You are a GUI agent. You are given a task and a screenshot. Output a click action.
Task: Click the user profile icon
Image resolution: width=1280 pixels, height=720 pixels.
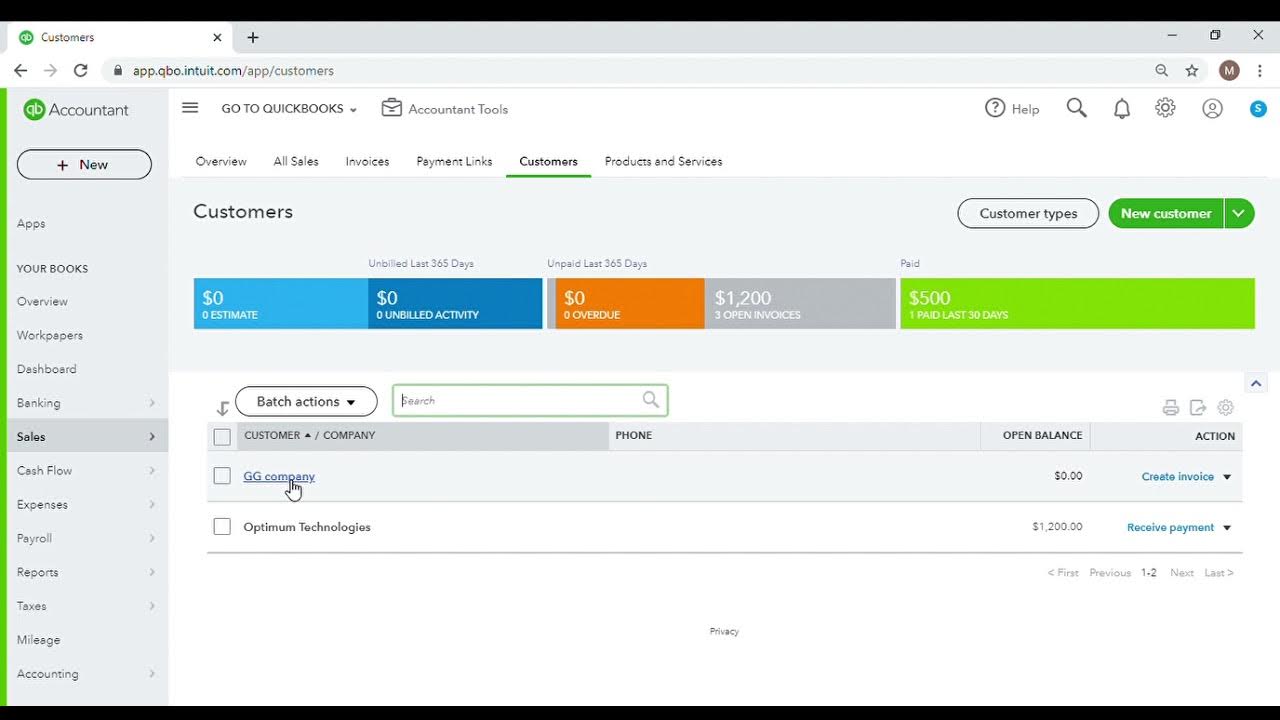click(x=1212, y=109)
